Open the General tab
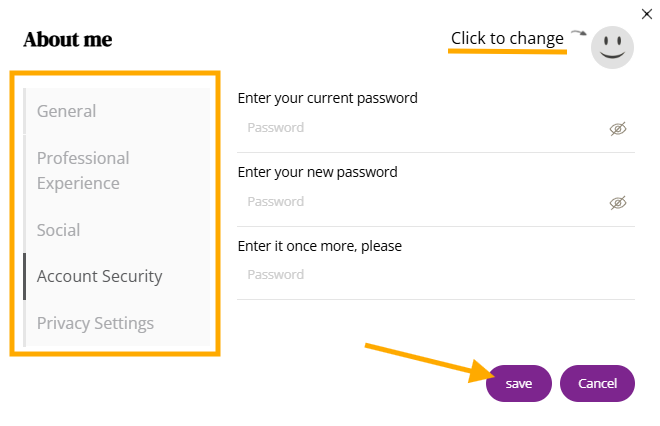Image resolution: width=660 pixels, height=426 pixels. coord(66,111)
